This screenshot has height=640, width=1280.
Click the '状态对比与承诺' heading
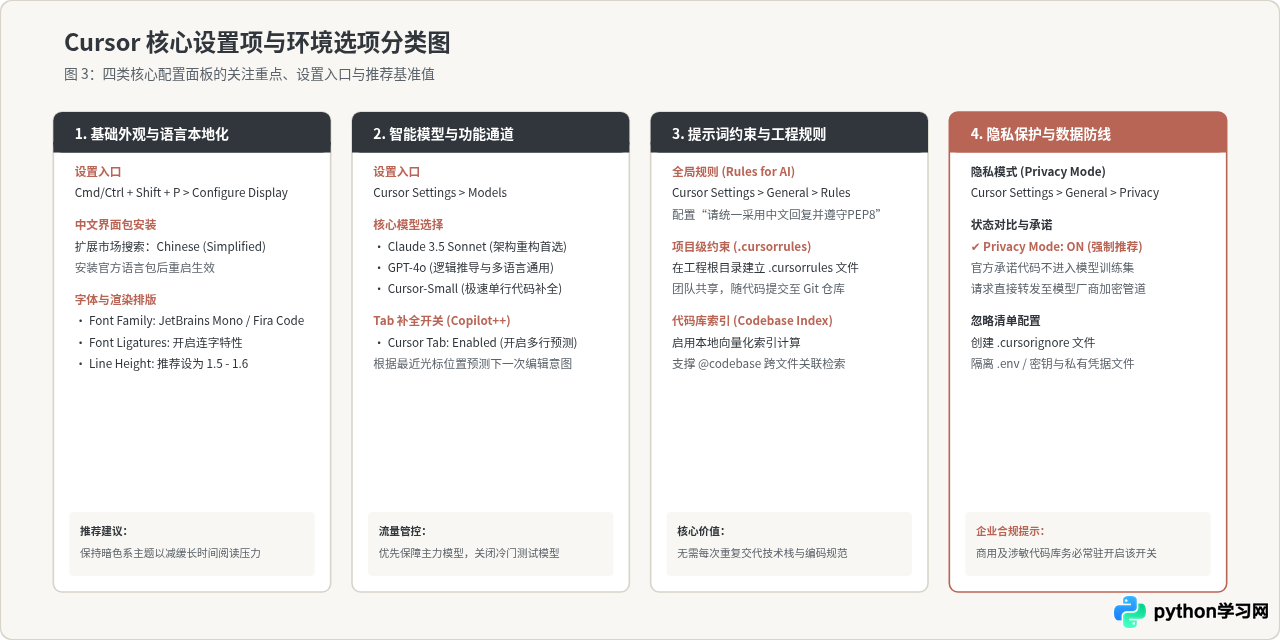(1011, 225)
